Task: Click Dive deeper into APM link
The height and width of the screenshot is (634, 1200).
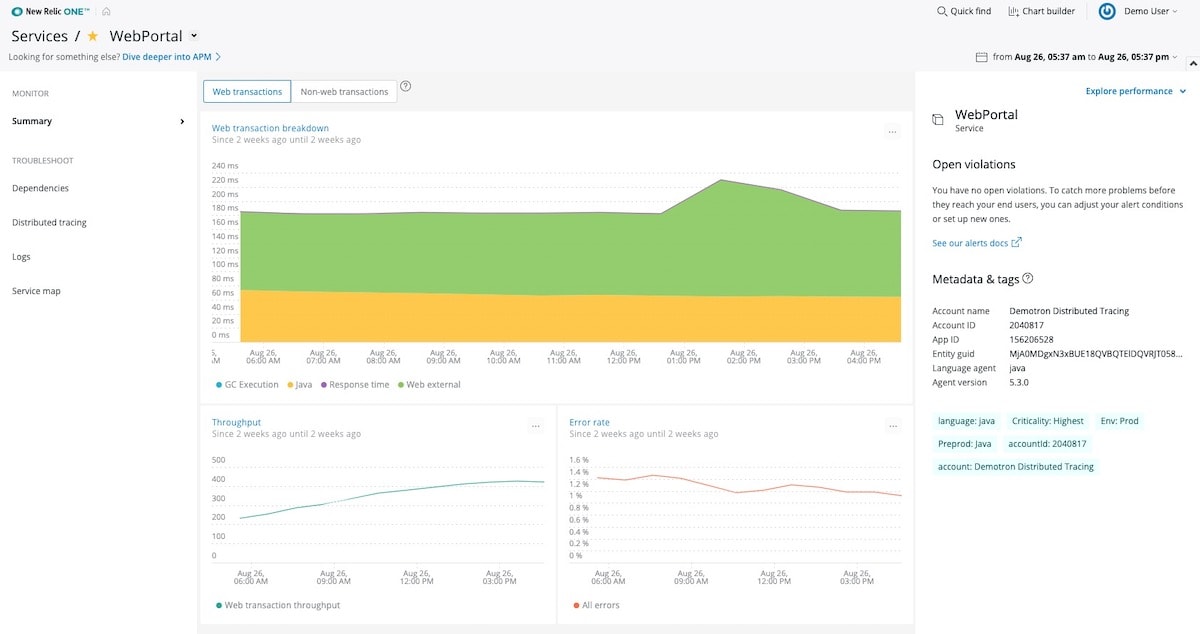Action: click(167, 57)
